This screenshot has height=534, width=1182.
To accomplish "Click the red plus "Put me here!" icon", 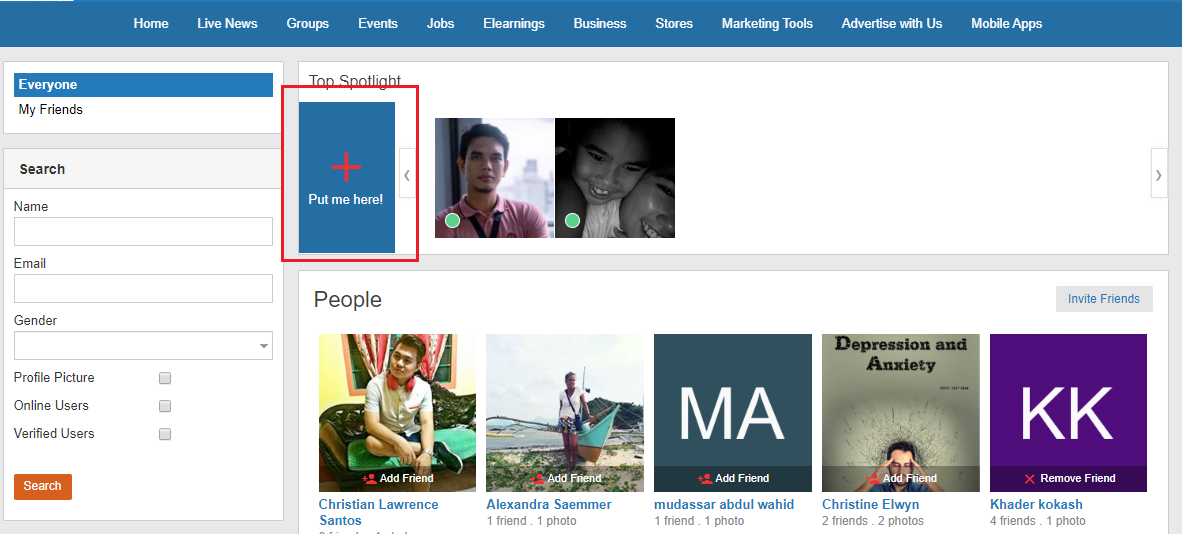I will (x=346, y=167).
